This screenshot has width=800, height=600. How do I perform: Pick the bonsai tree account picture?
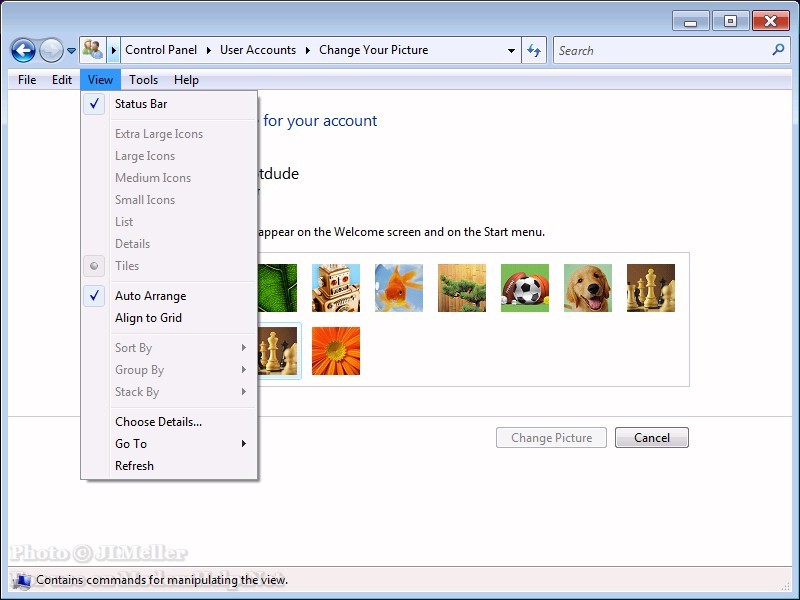[x=462, y=288]
